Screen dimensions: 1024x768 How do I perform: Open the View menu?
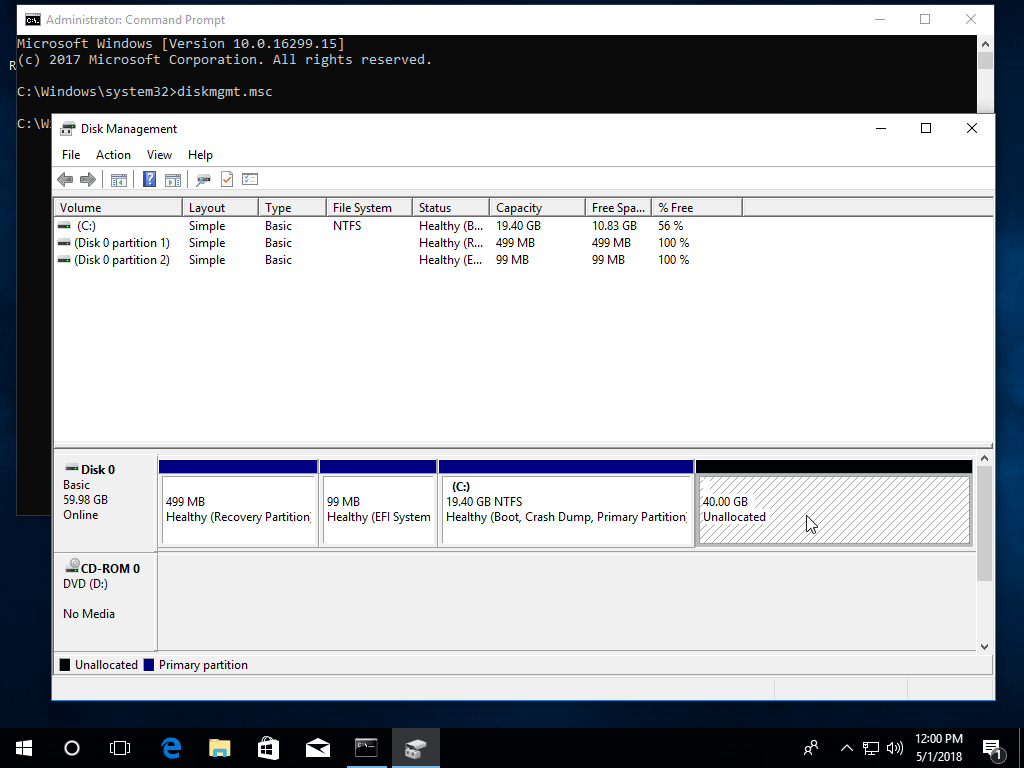pyautogui.click(x=159, y=155)
